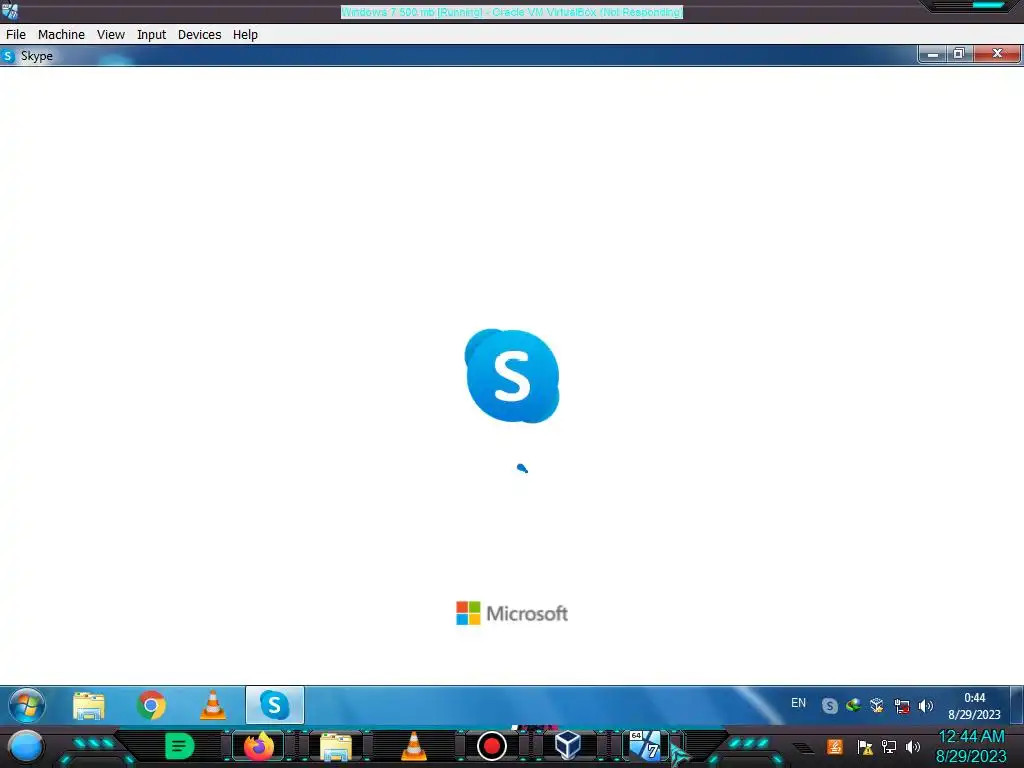Viewport: 1024px width, 768px height.
Task: Open the Input menu
Action: 152,35
